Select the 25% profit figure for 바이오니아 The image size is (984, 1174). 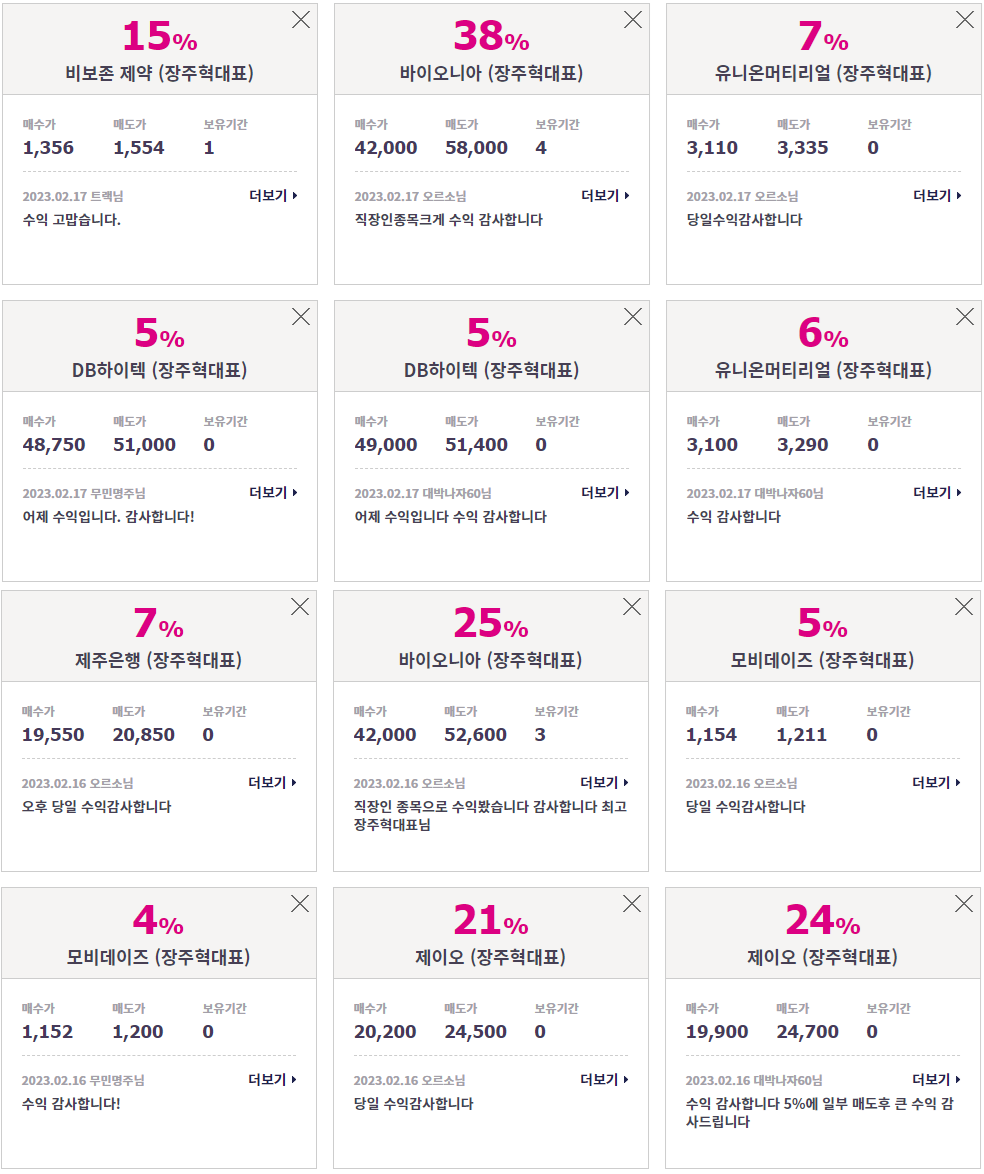pos(491,624)
